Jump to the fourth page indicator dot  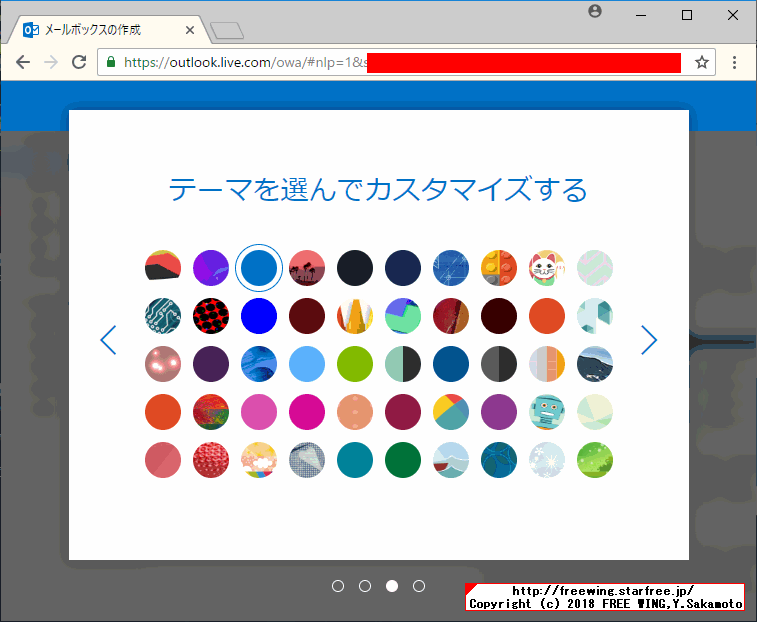(419, 586)
